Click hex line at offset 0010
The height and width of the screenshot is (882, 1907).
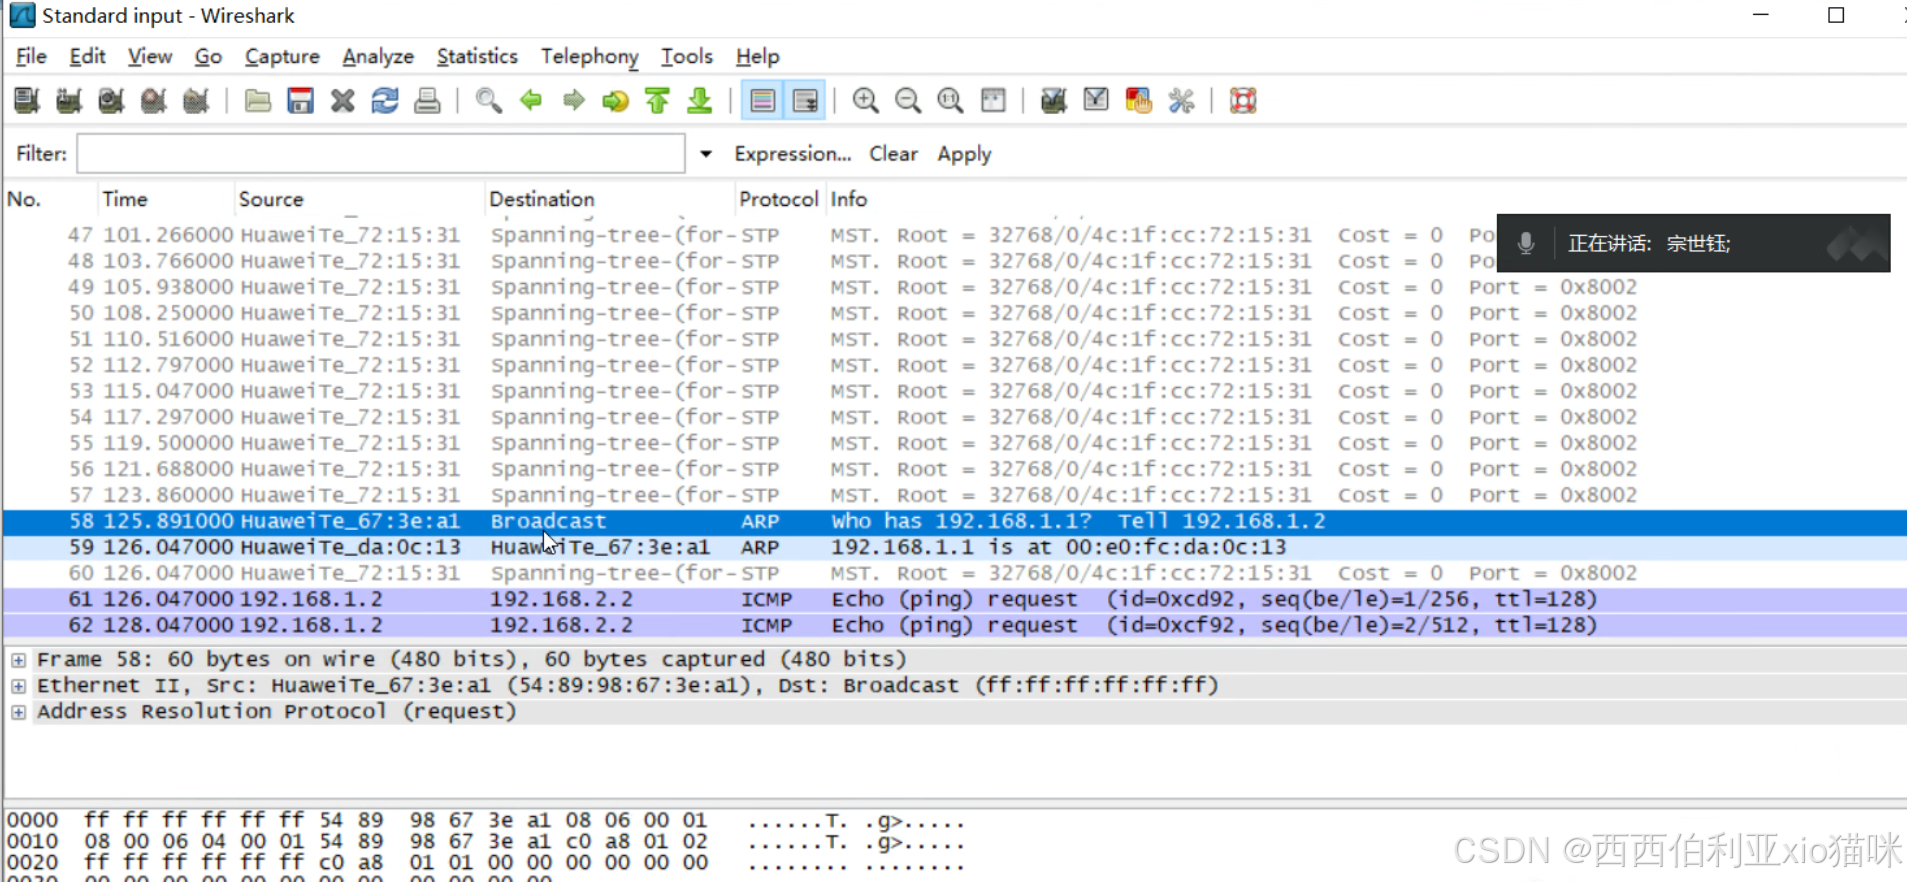[x=485, y=841]
